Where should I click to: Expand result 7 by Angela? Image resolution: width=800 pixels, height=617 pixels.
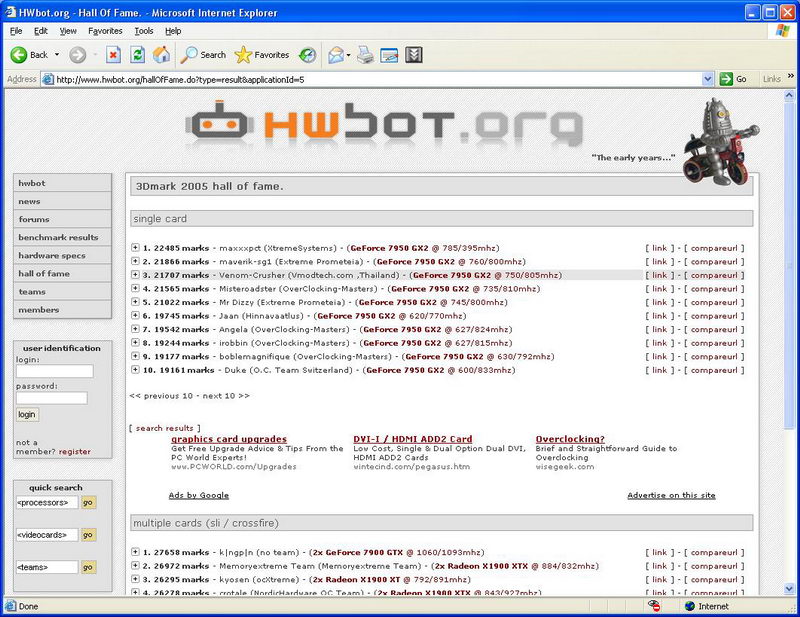[135, 329]
